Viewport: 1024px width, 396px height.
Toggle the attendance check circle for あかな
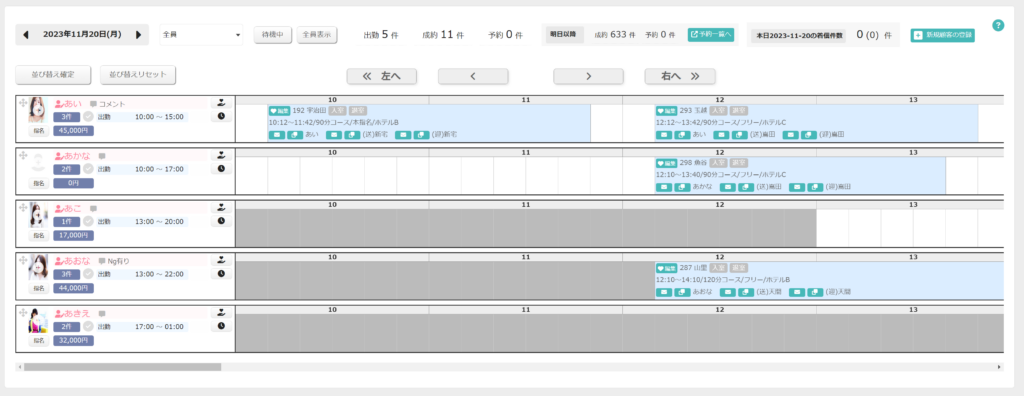[x=88, y=169]
